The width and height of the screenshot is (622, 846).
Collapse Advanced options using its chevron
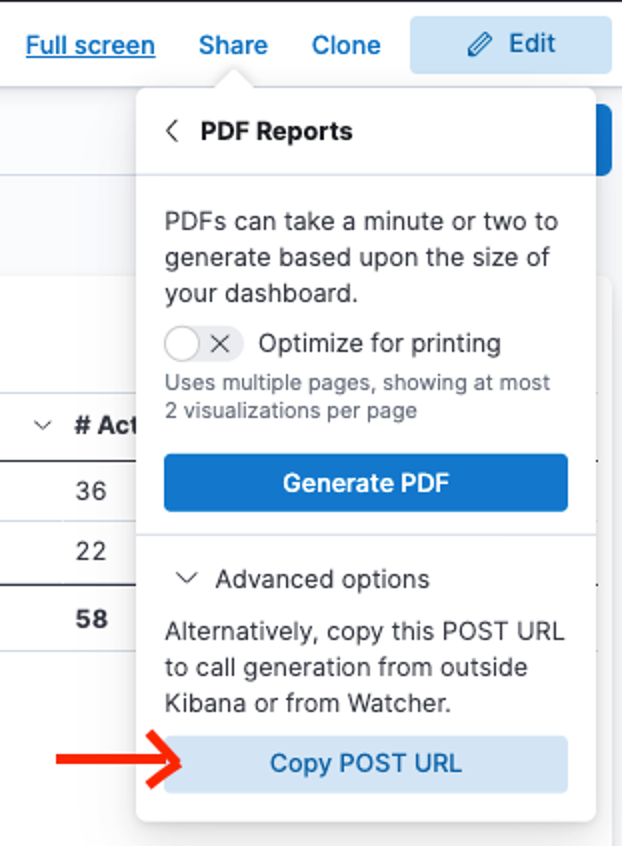coord(187,579)
